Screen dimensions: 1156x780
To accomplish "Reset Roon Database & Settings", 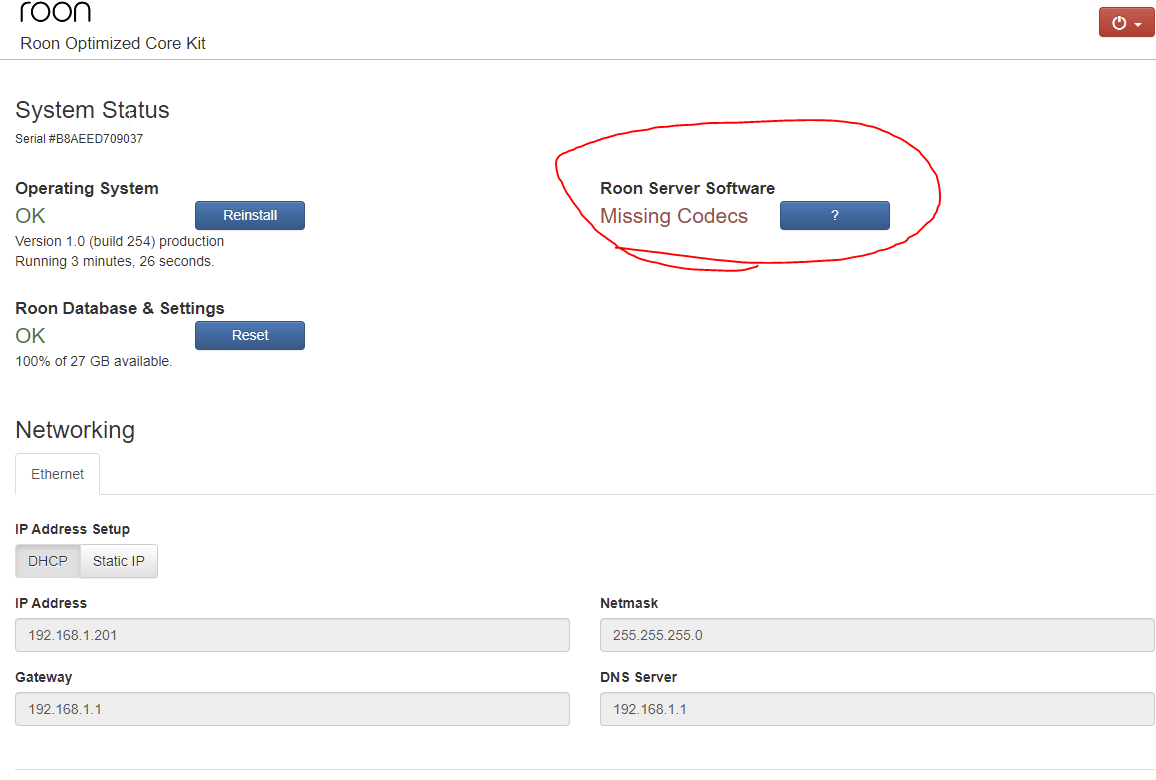I will [250, 335].
